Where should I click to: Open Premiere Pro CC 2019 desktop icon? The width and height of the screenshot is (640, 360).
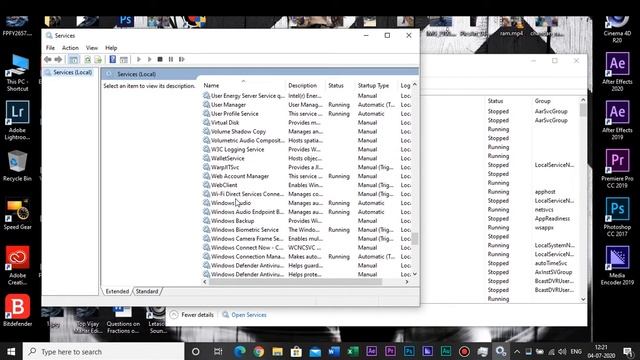tap(617, 168)
